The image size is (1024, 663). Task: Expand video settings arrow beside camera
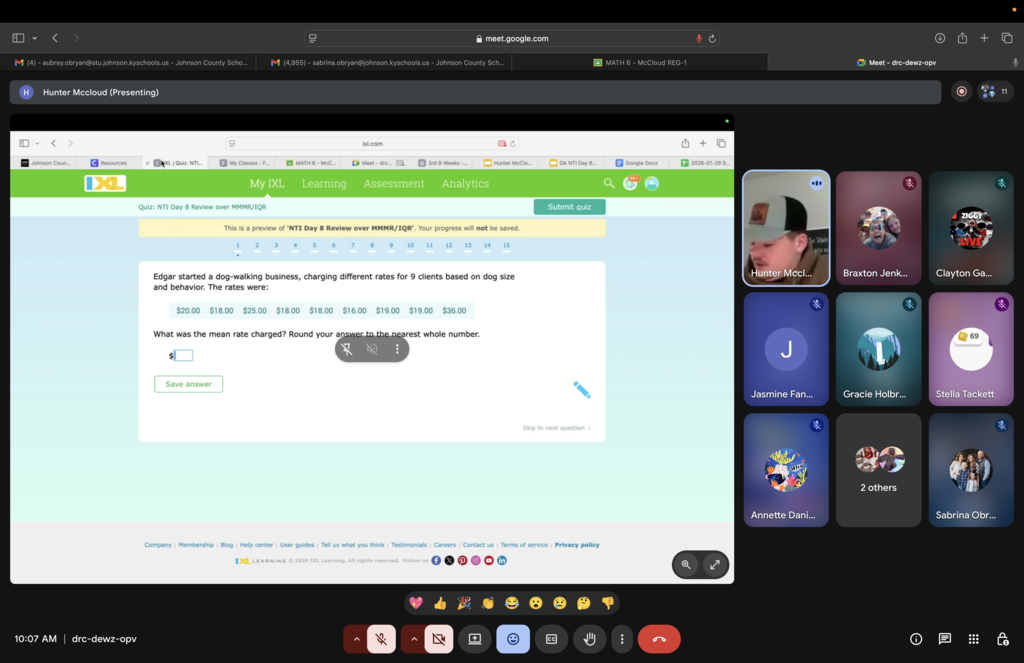[413, 639]
